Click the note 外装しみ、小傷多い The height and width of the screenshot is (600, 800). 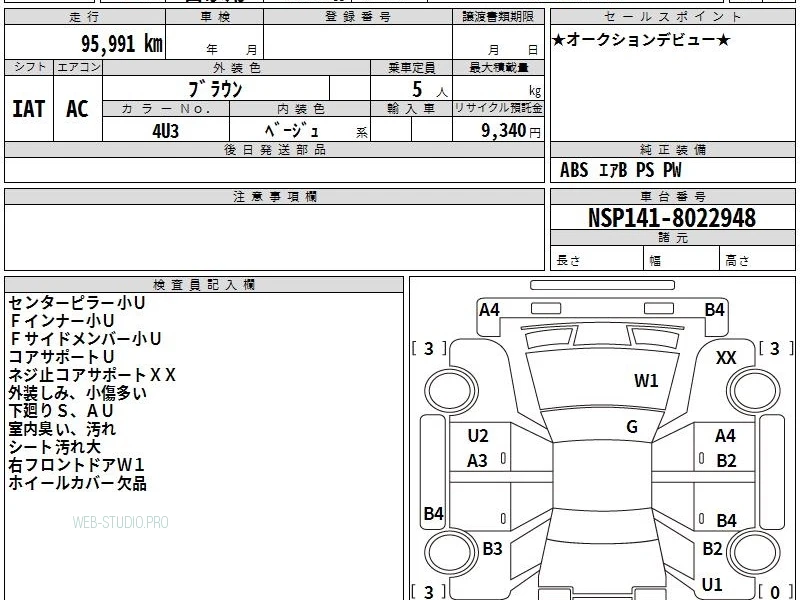tap(78, 393)
